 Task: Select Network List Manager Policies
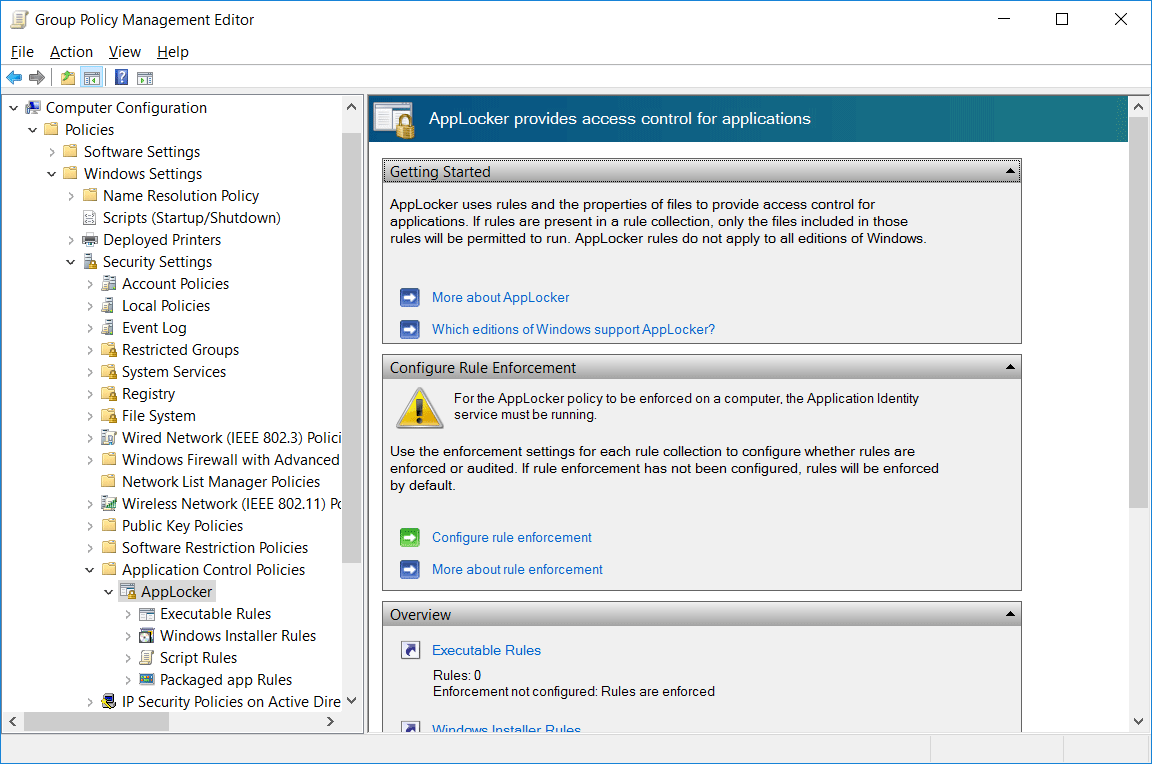click(x=220, y=482)
